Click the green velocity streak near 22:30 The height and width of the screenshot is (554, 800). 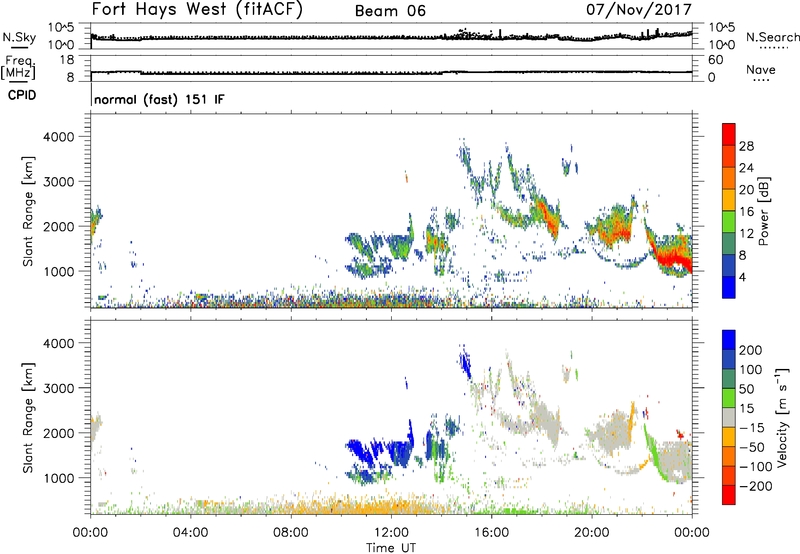coord(655,455)
